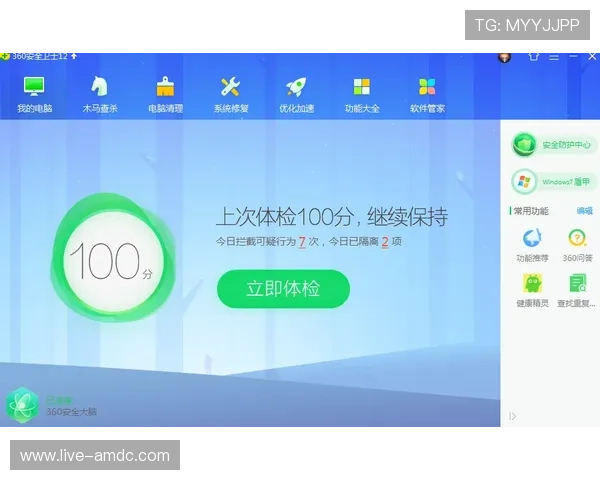The width and height of the screenshot is (600, 480).
Task: Open the main menu hamburger icon
Action: point(554,57)
